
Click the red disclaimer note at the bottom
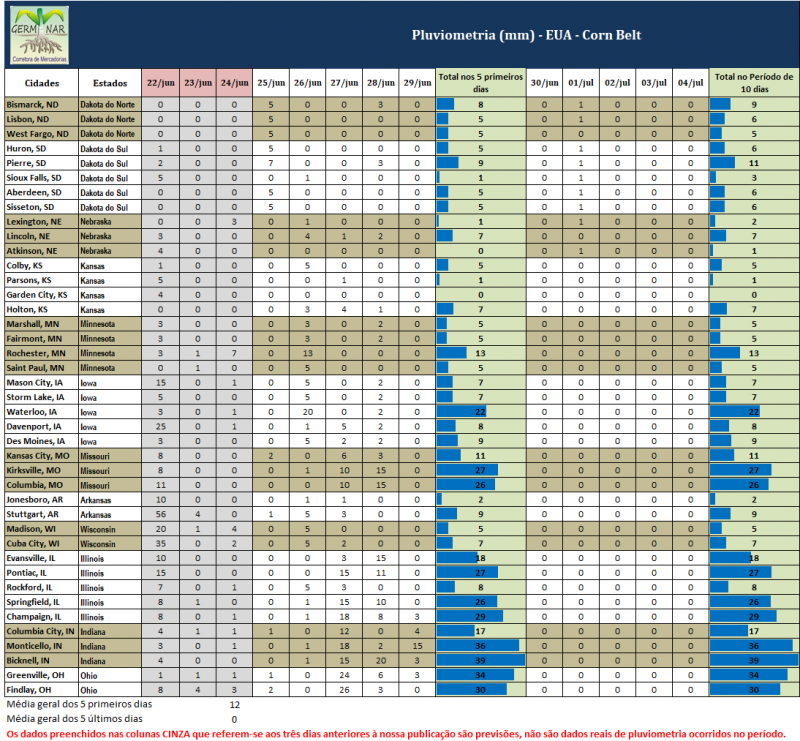pyautogui.click(x=396, y=733)
